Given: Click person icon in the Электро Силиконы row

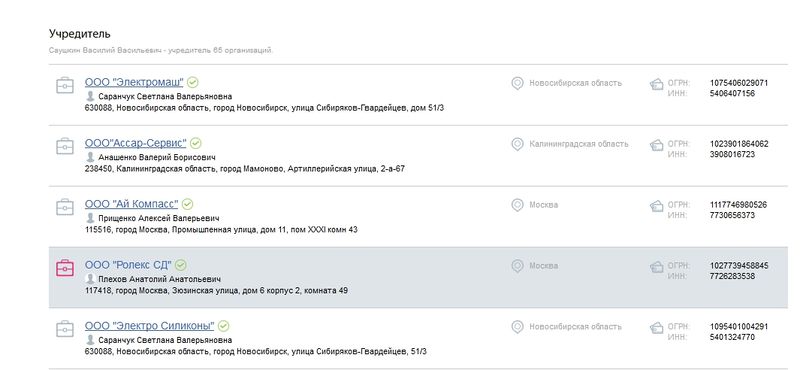Looking at the screenshot, I should [90, 339].
